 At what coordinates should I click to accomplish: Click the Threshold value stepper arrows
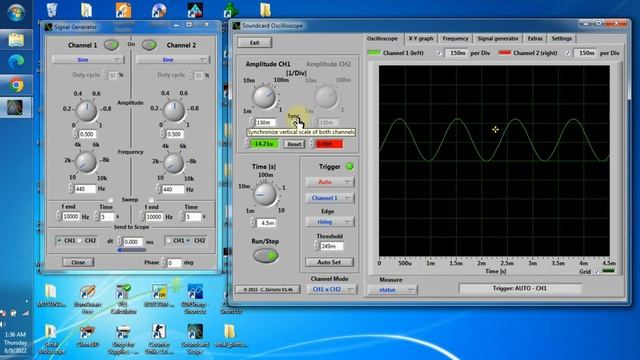click(x=316, y=246)
